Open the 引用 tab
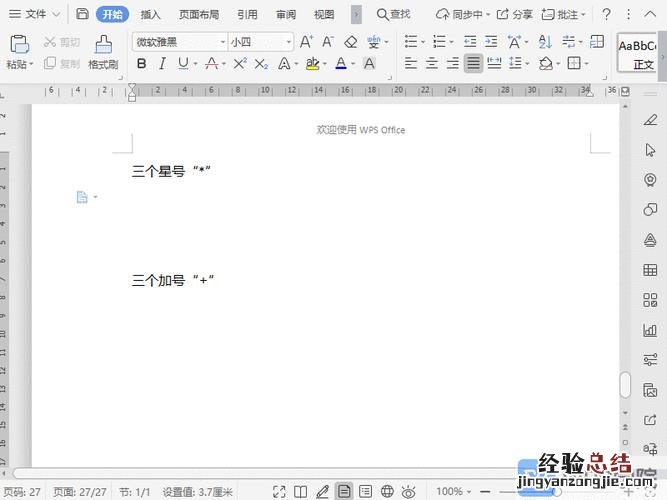This screenshot has width=667, height=500. click(x=247, y=15)
